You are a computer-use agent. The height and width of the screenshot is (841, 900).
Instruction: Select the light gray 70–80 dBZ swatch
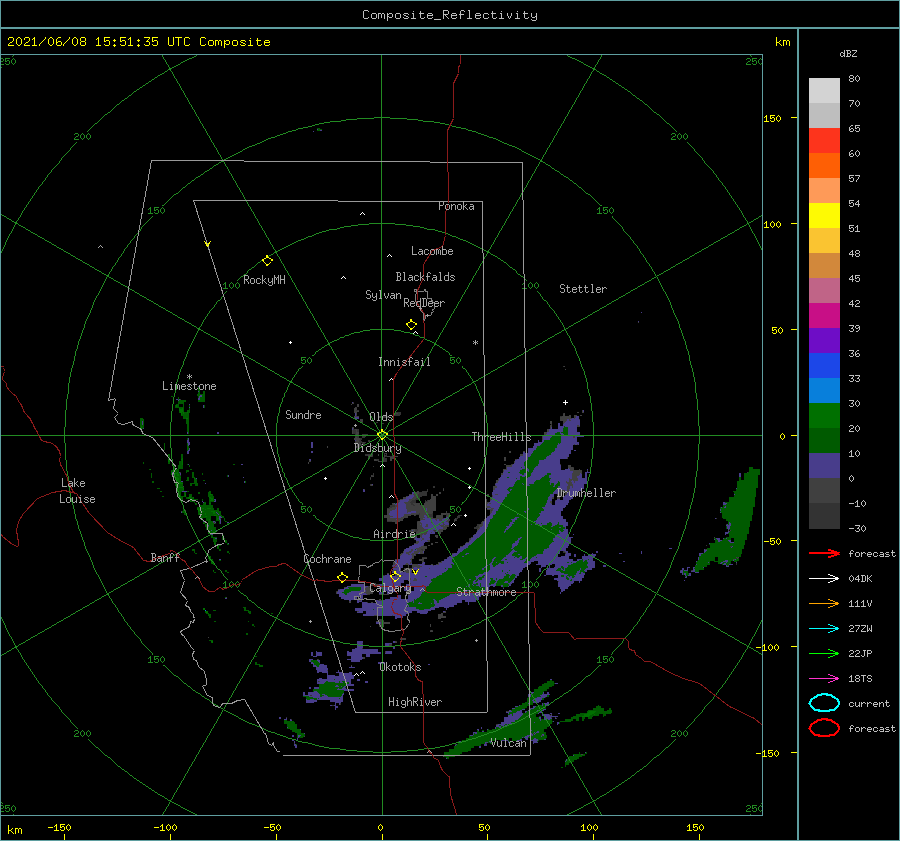pyautogui.click(x=824, y=91)
